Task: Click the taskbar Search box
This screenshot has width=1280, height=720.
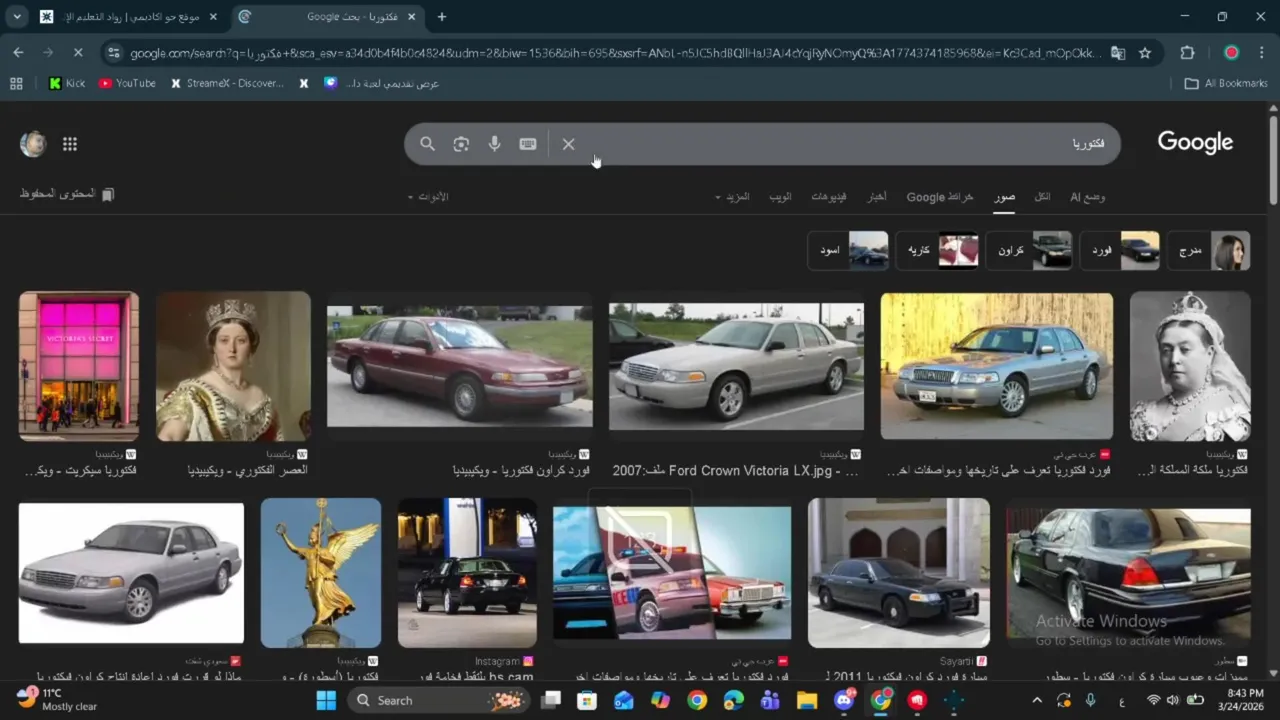Action: (440, 700)
